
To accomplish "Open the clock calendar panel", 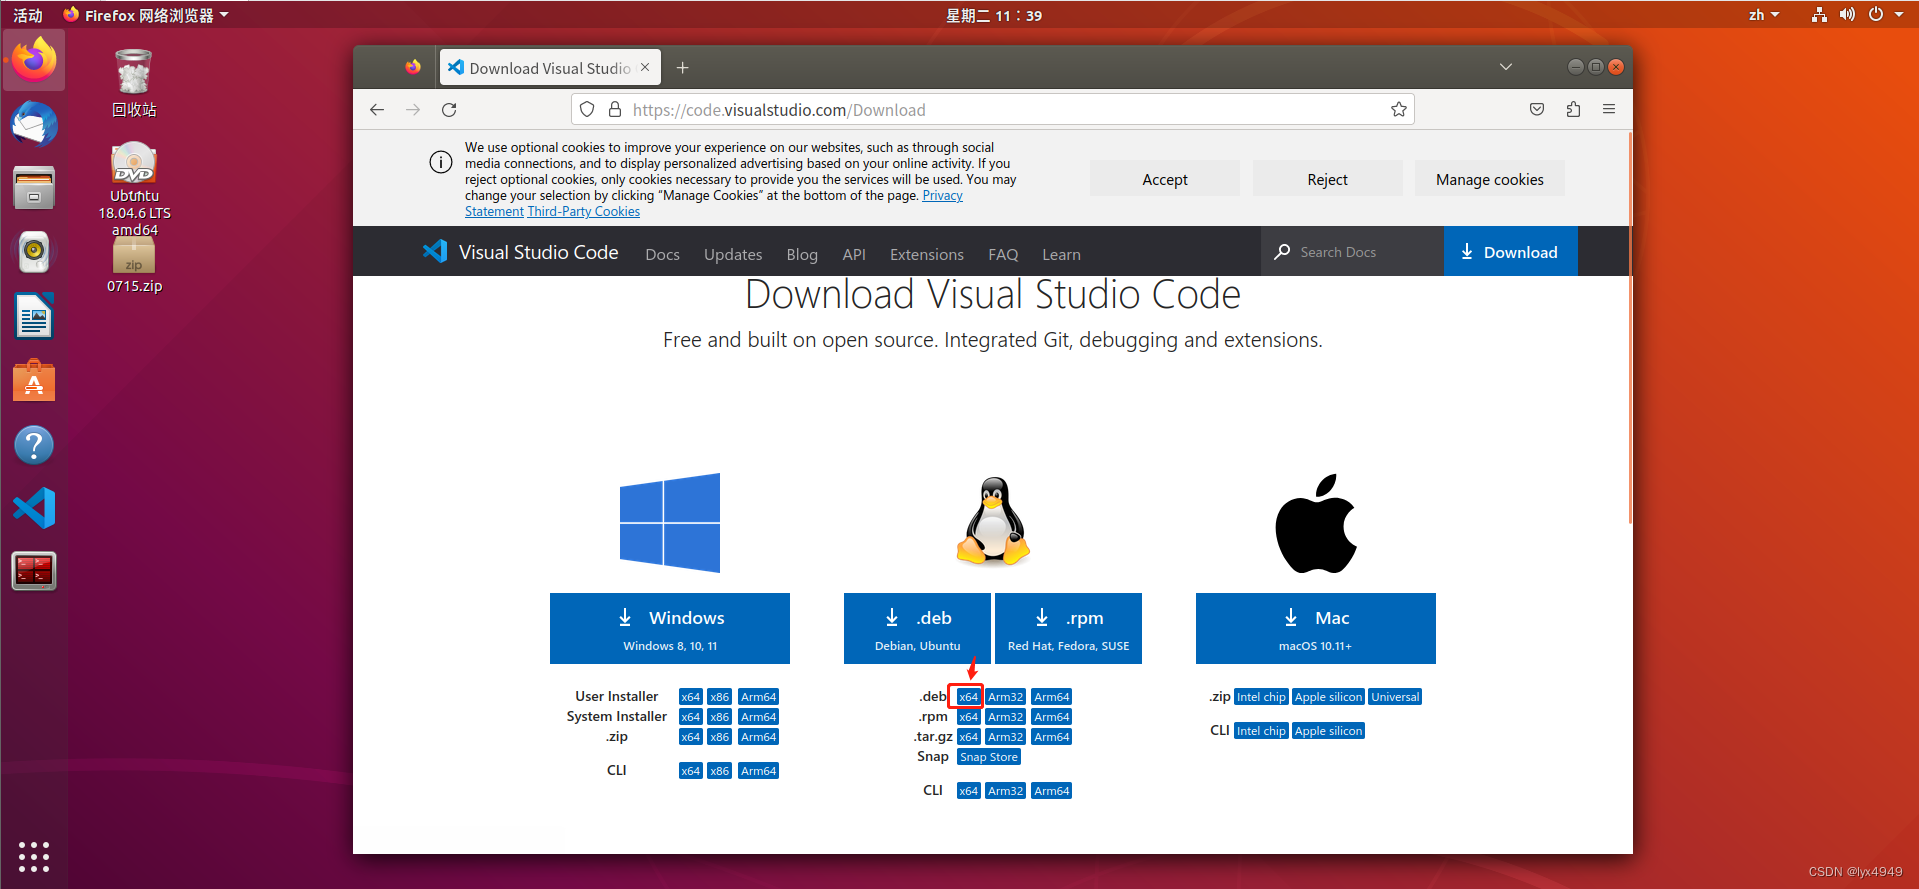I will 994,15.
